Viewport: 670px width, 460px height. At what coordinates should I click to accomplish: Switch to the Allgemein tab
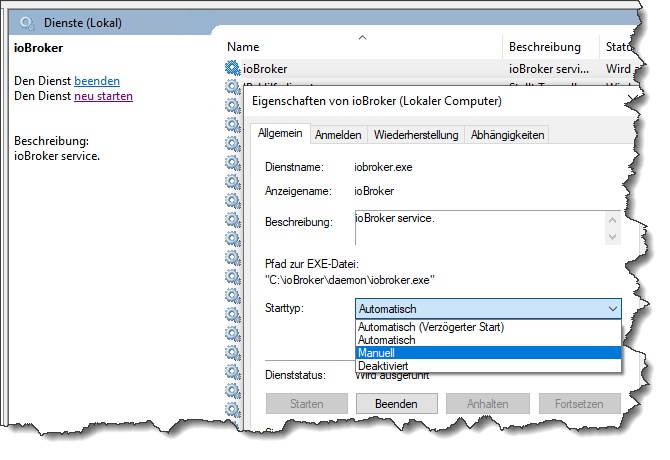point(280,133)
